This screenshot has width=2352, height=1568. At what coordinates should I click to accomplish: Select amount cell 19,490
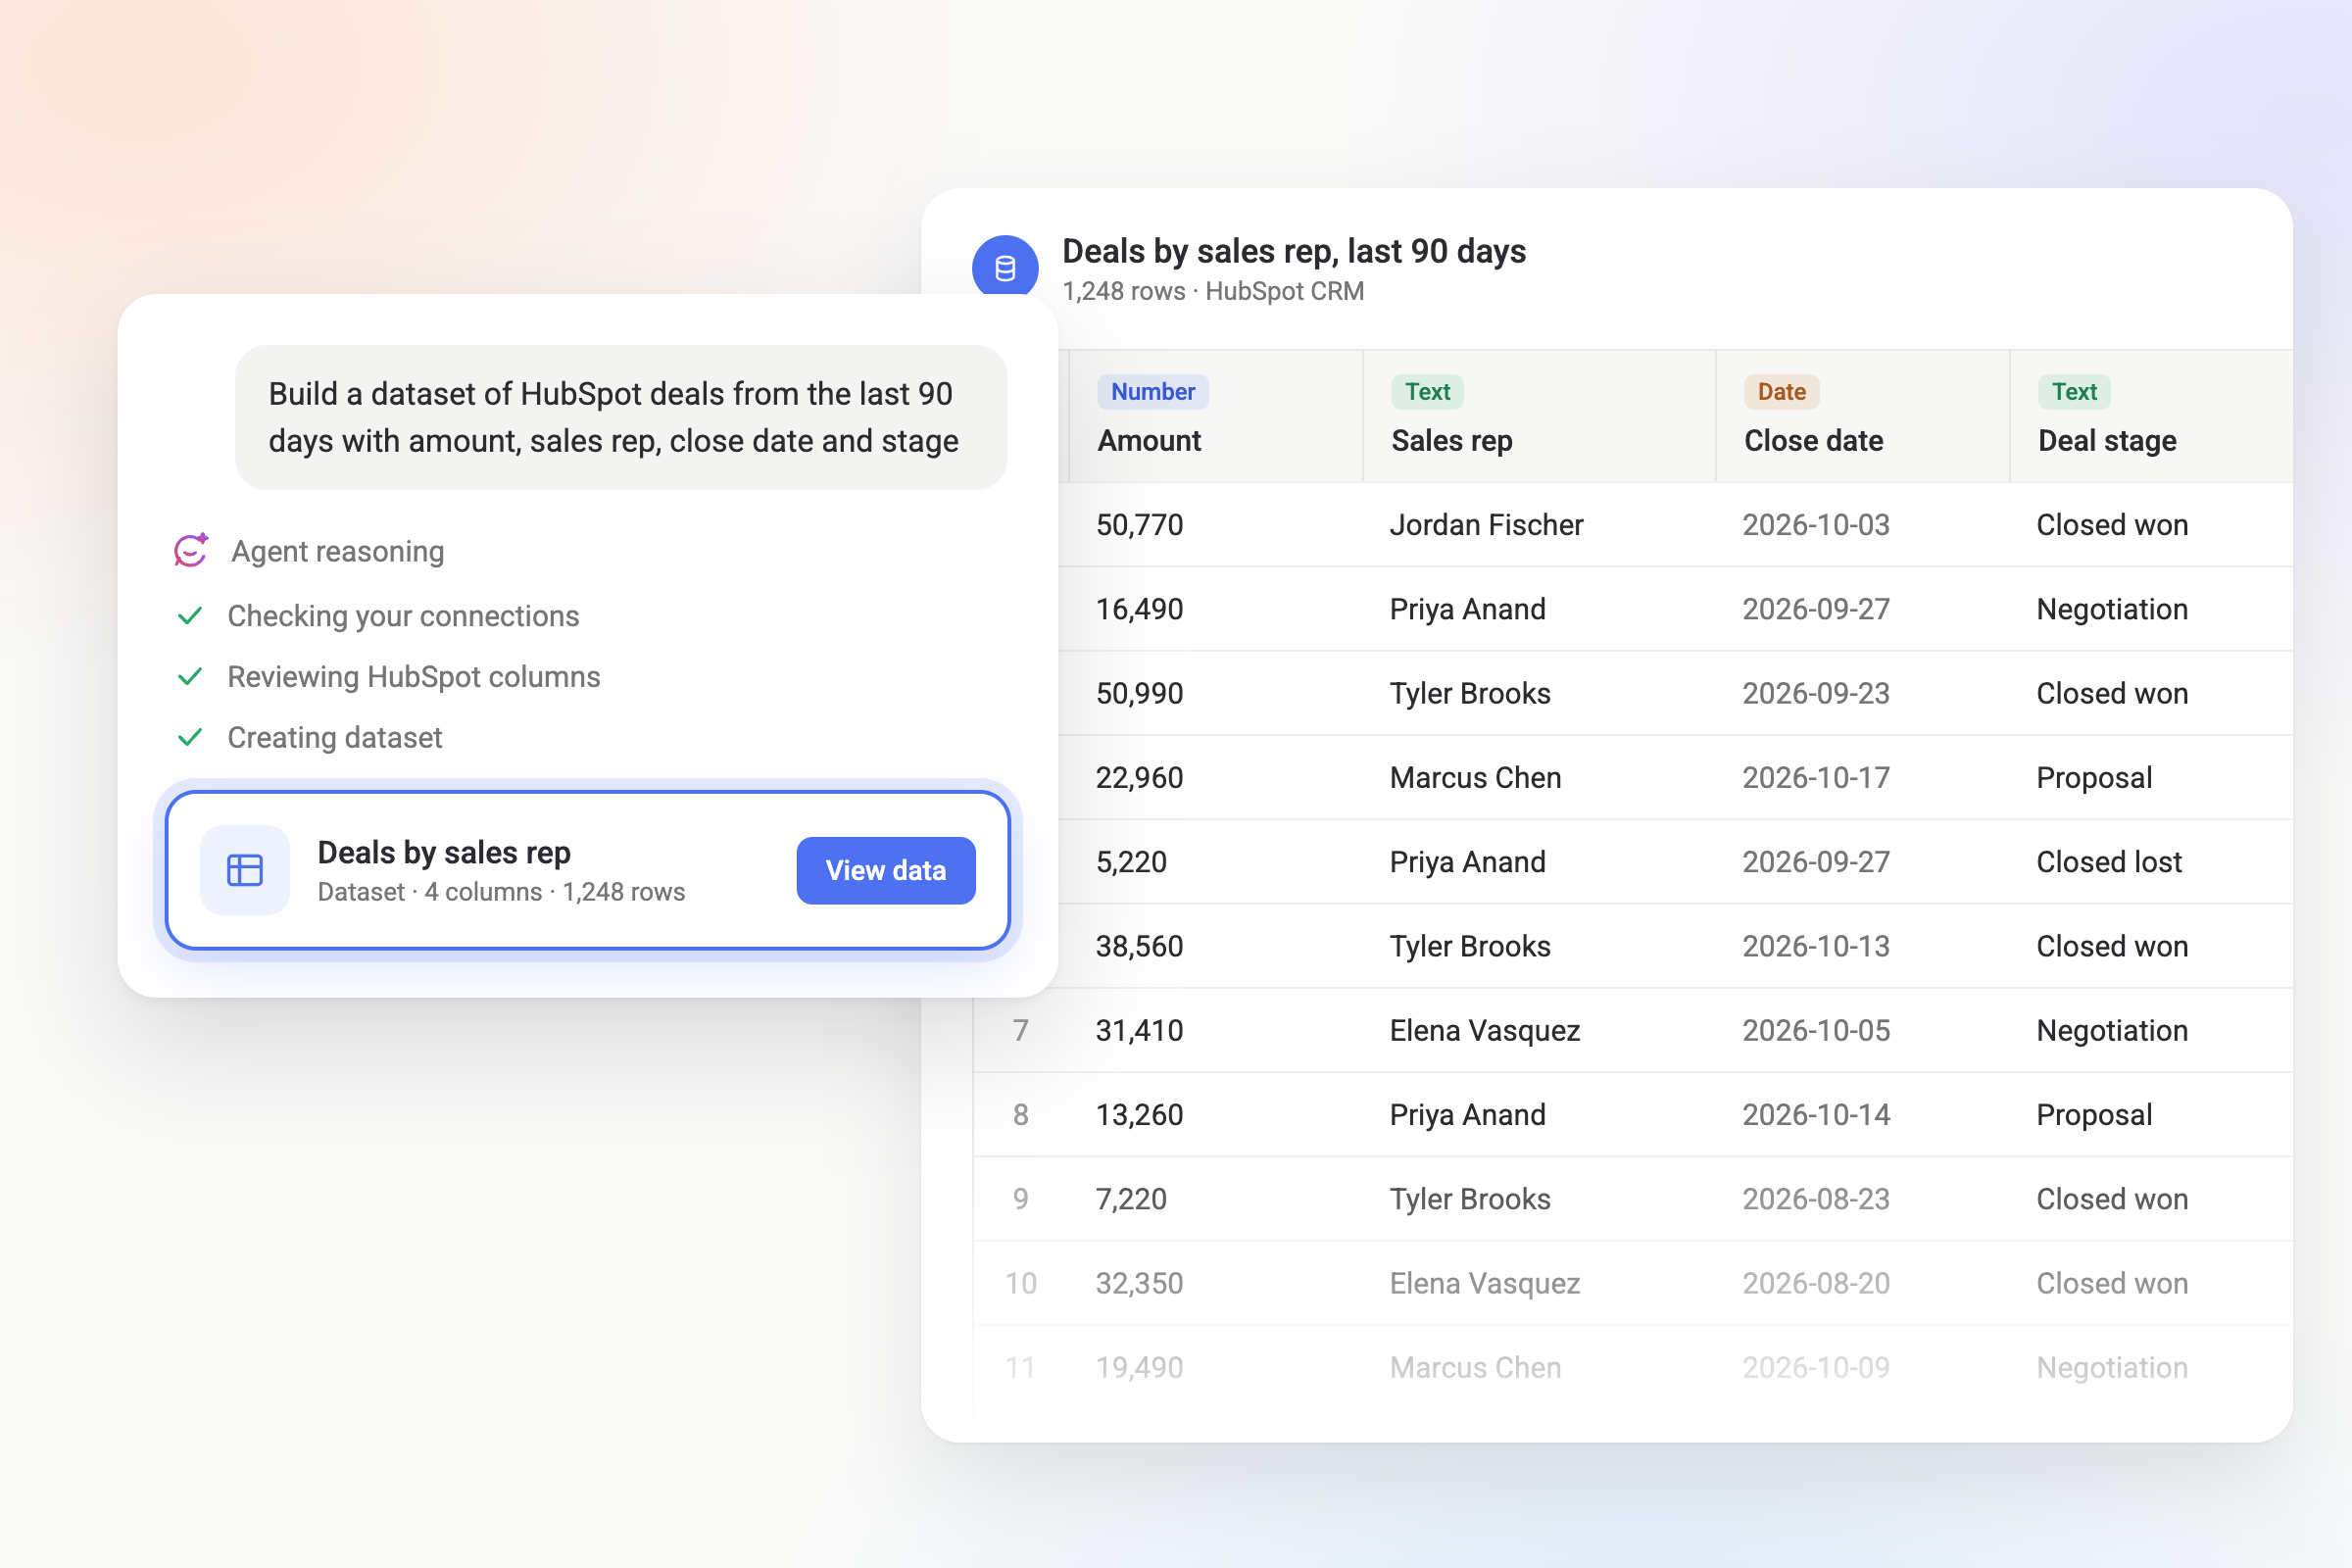coord(1139,1367)
